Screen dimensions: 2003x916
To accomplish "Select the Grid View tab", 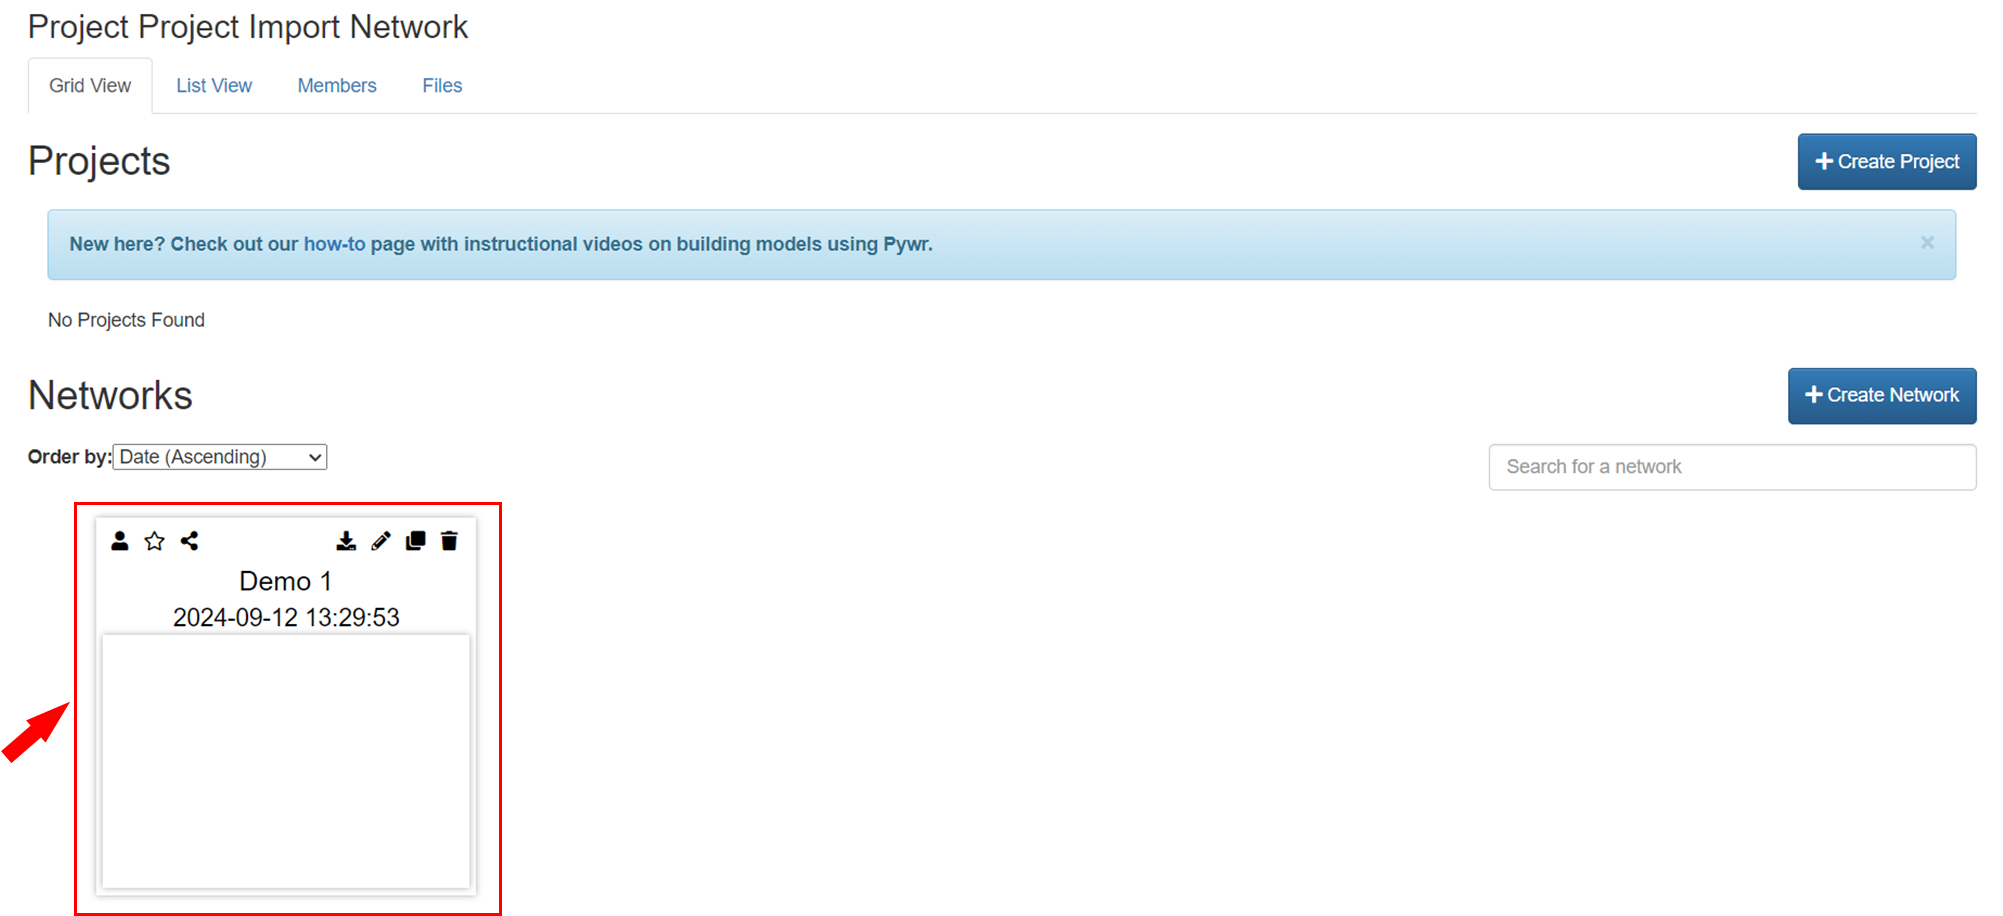I will 90,86.
